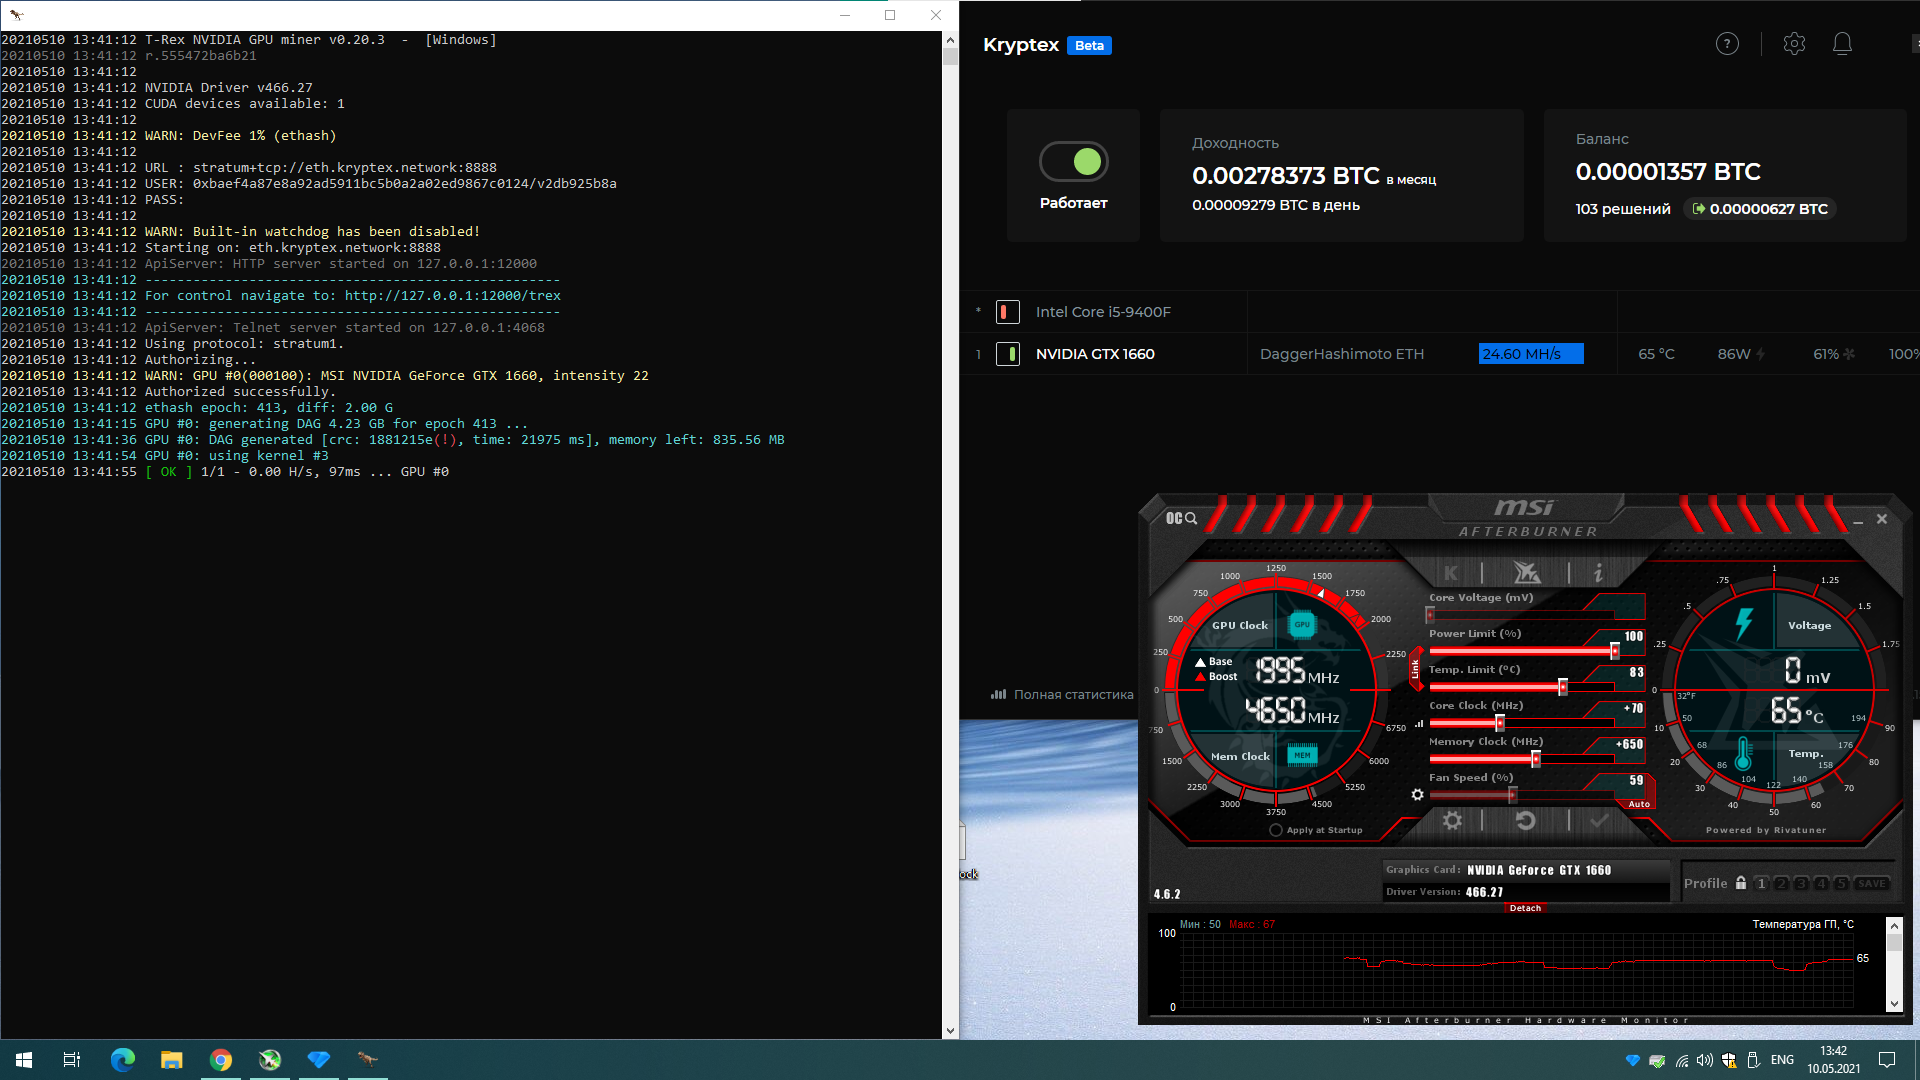The image size is (1920, 1080).
Task: Toggle the Afterburner profile lock icon
Action: click(1741, 883)
